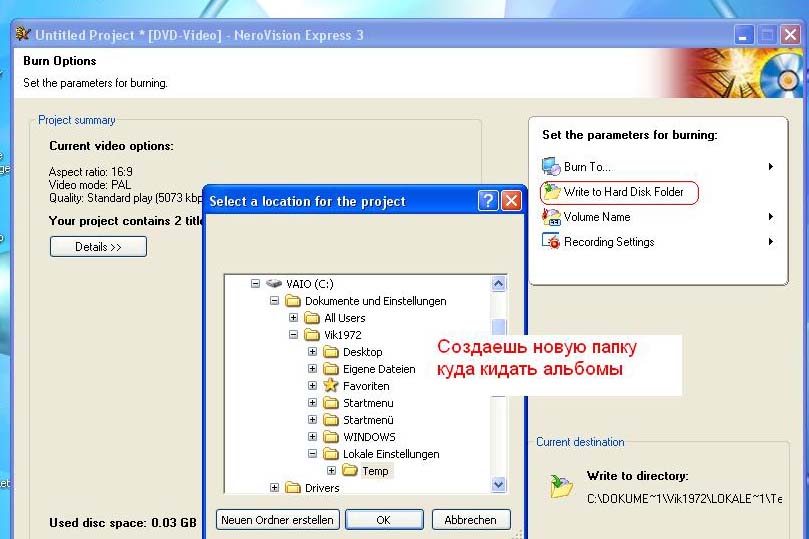Expand the Desktop folder node
This screenshot has height=539, width=809.
(x=312, y=352)
